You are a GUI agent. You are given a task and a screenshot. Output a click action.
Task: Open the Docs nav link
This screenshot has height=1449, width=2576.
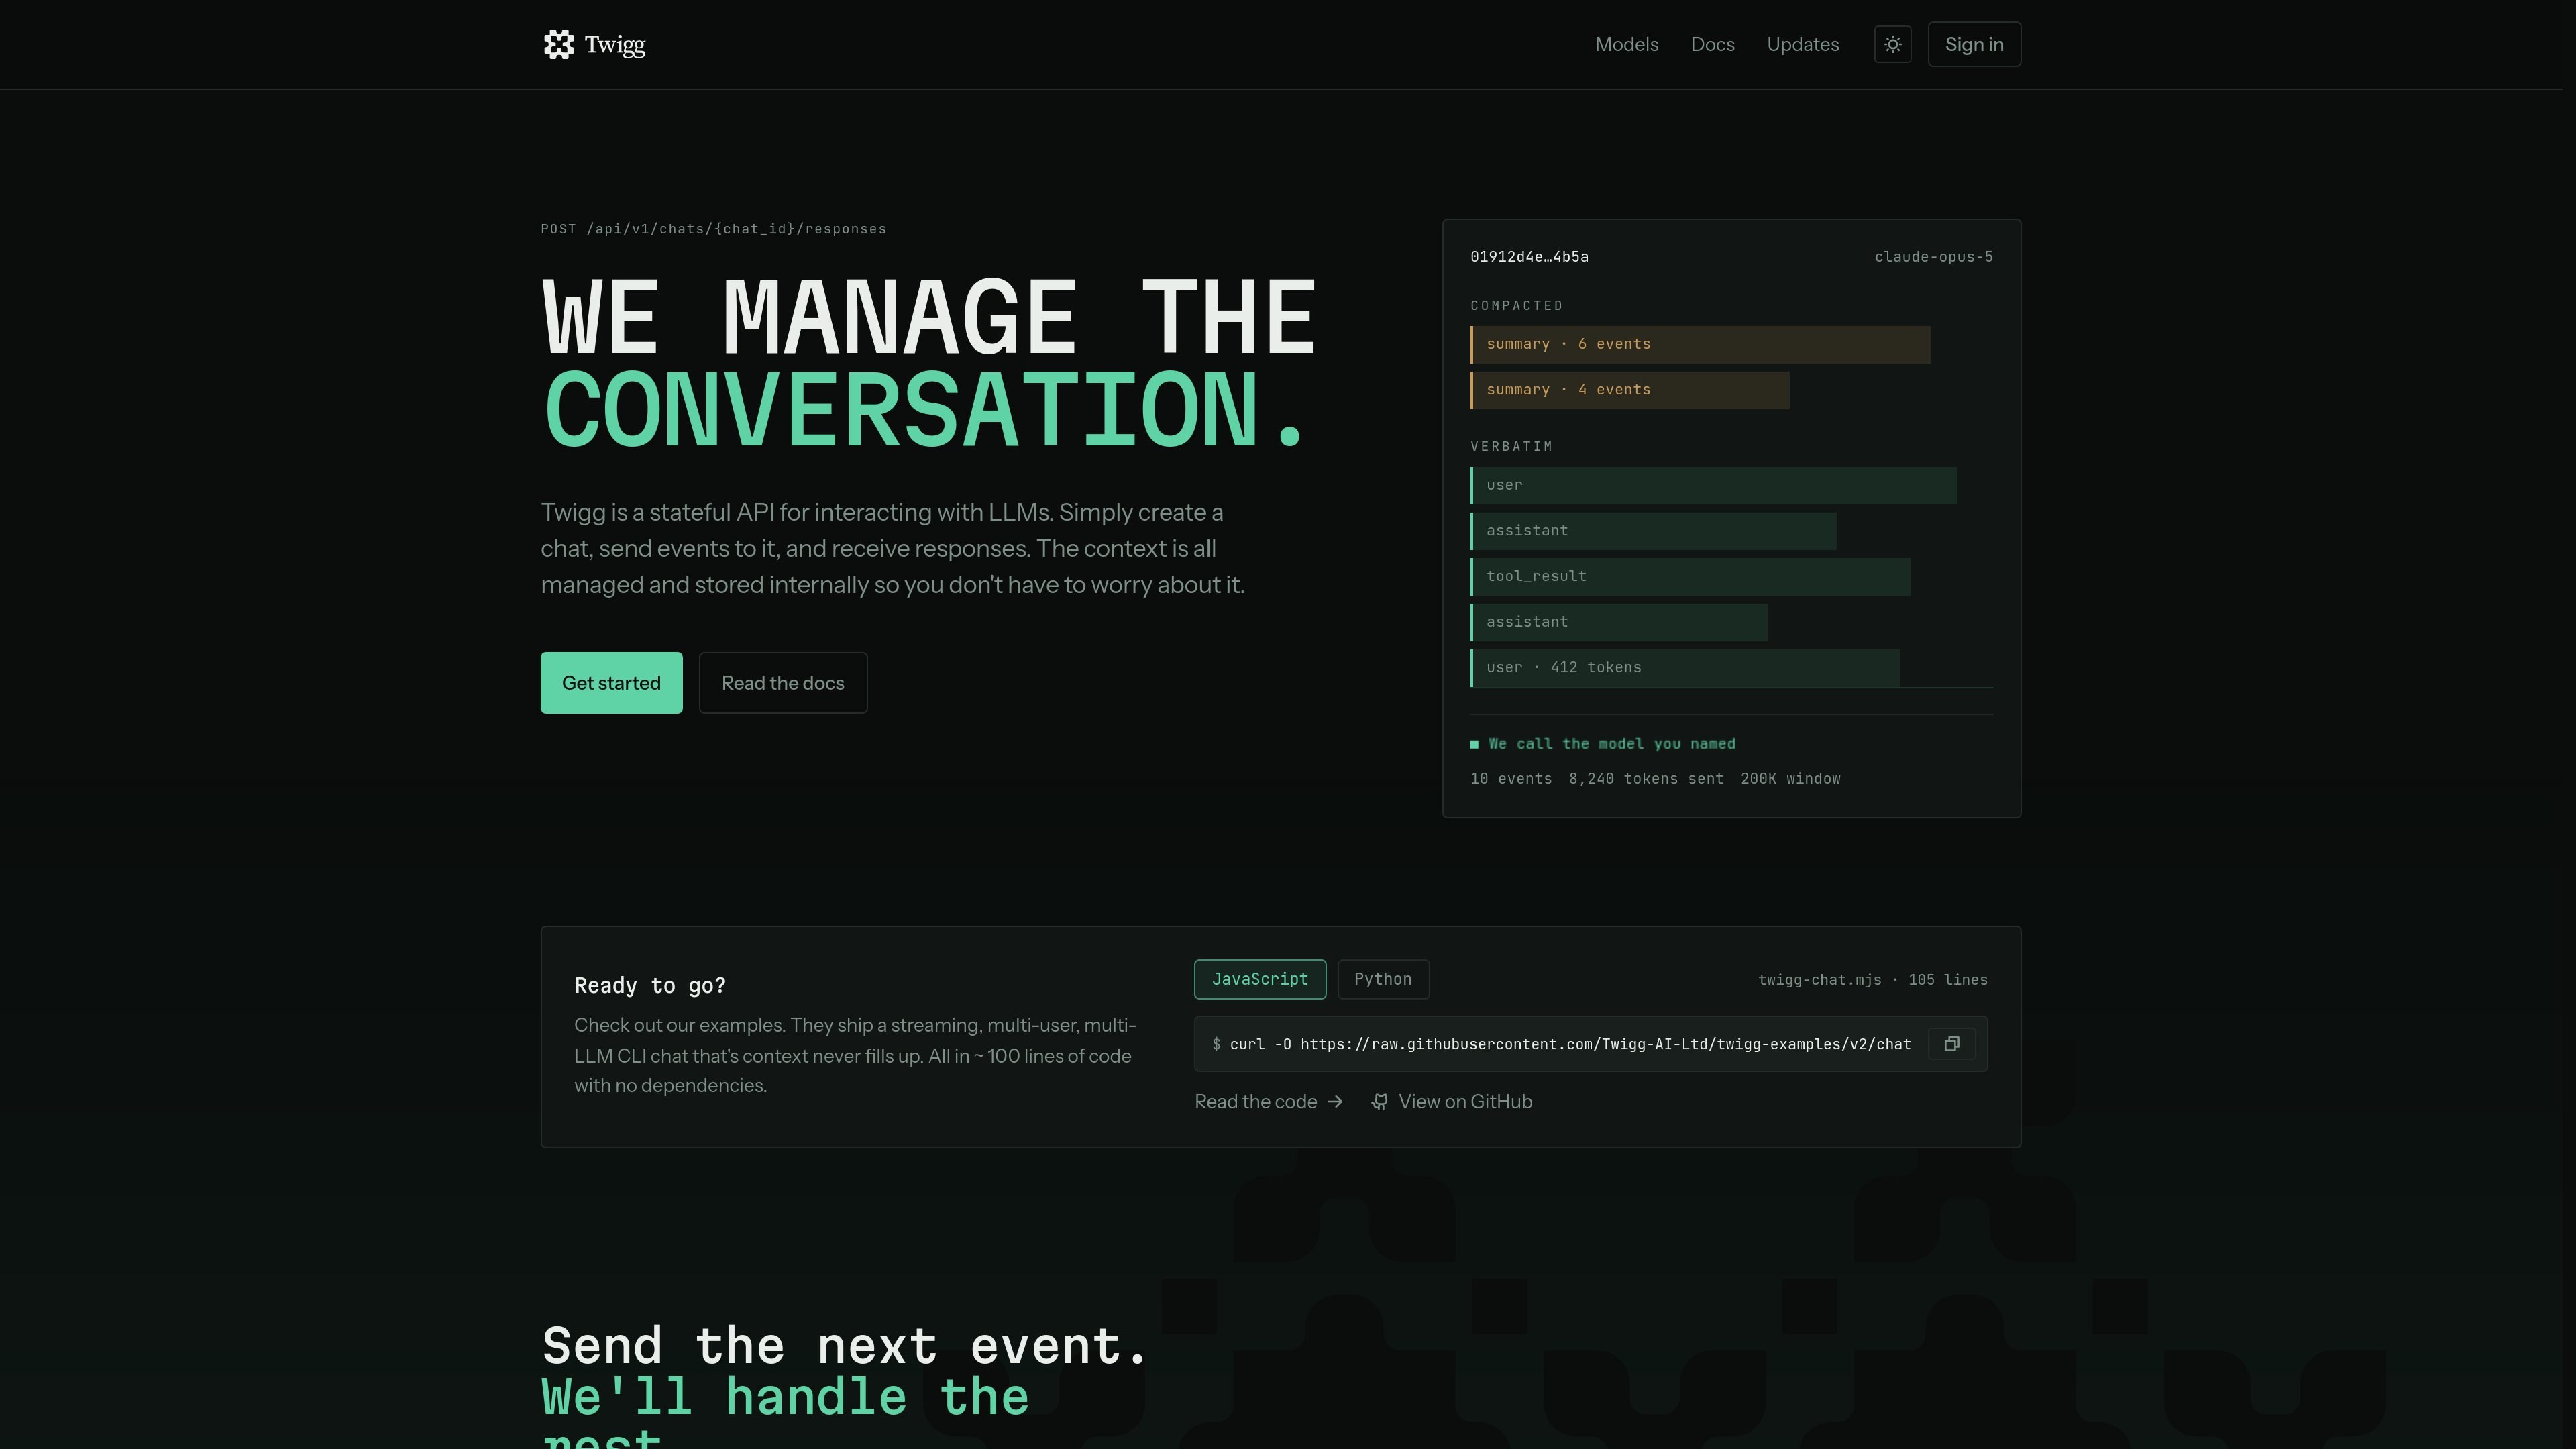[1712, 44]
